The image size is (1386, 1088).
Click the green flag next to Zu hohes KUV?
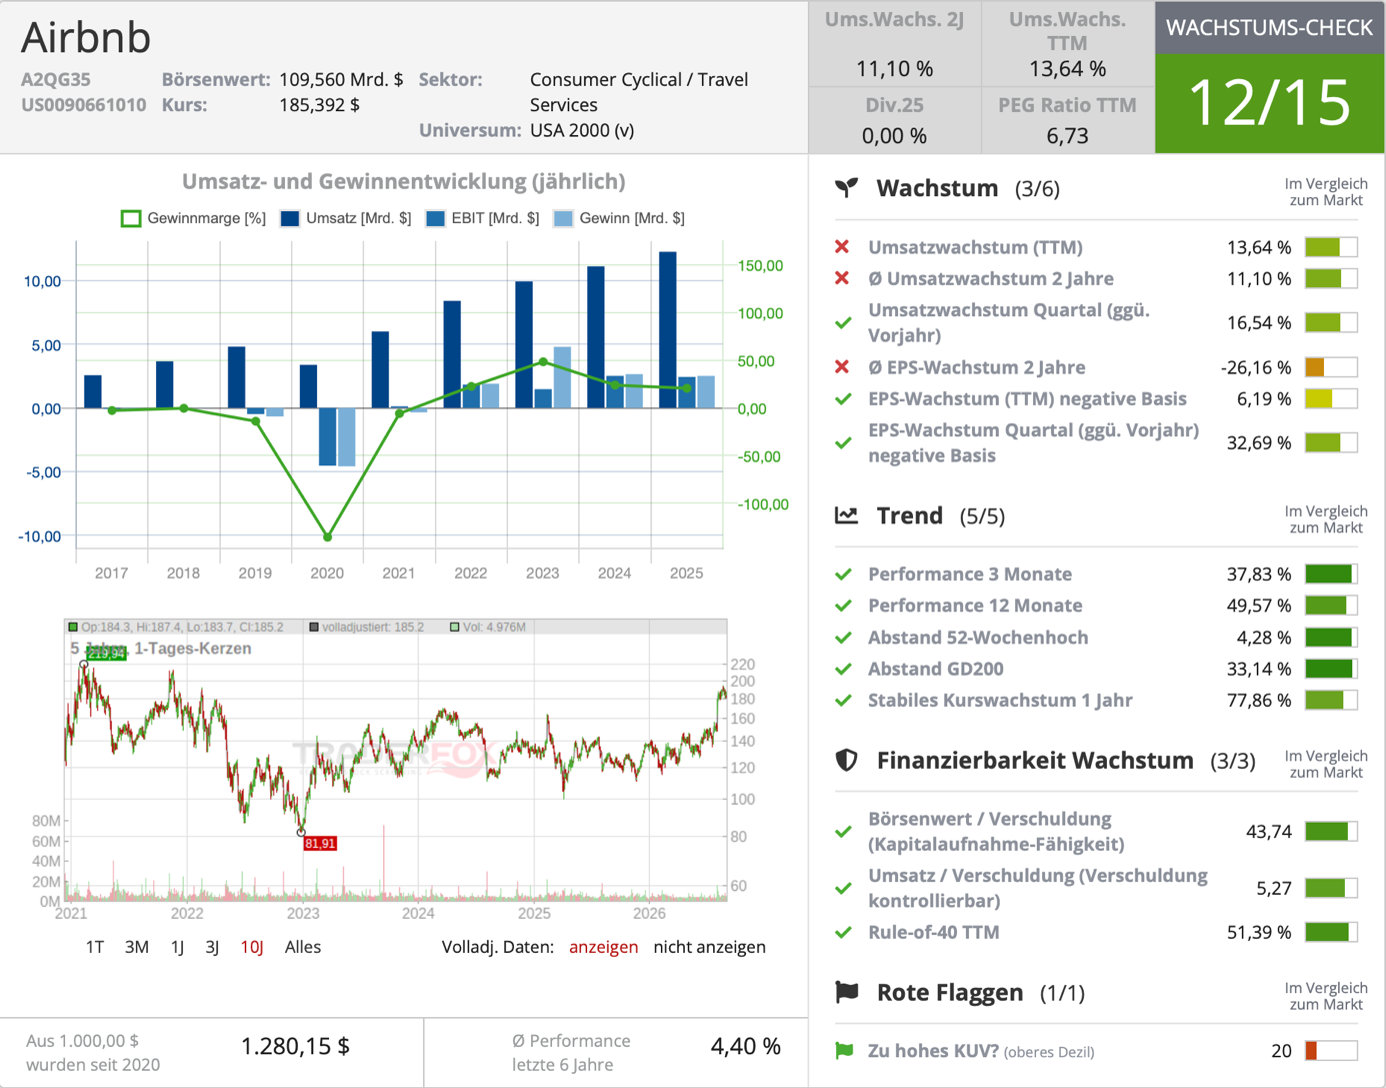click(844, 1051)
